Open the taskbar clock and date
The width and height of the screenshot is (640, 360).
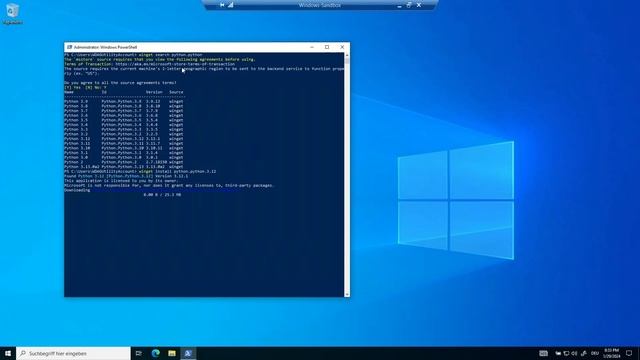611,353
